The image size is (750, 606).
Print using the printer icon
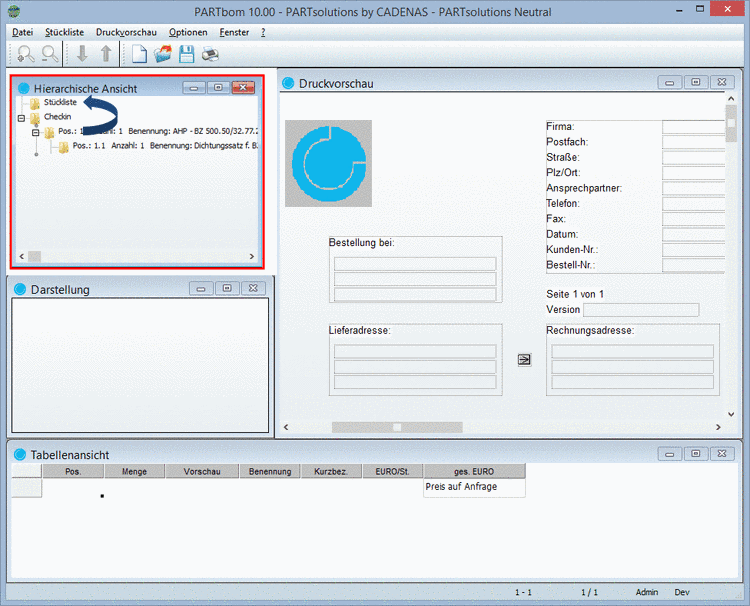coord(210,54)
